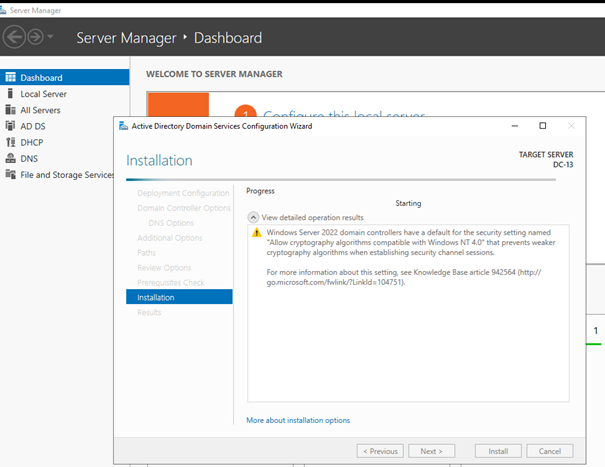Select Paths wizard step
The height and width of the screenshot is (467, 605).
(146, 253)
